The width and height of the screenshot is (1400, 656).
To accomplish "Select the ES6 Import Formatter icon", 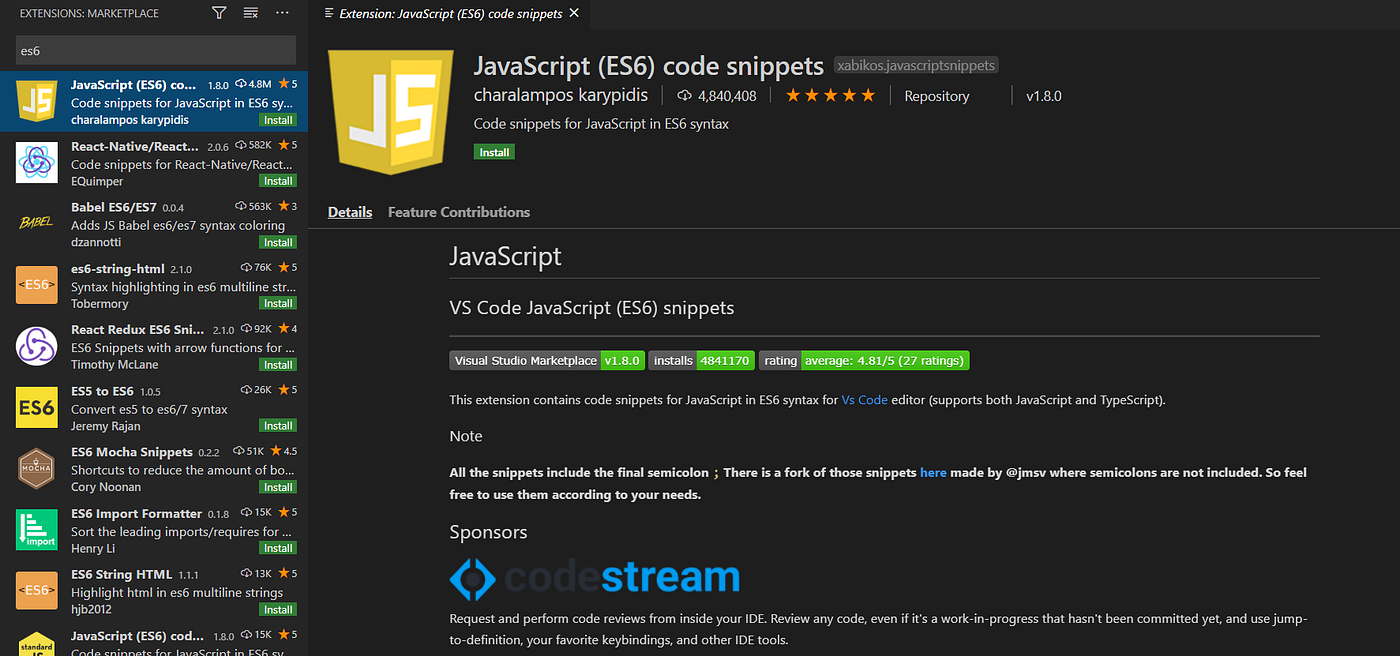I will (36, 529).
